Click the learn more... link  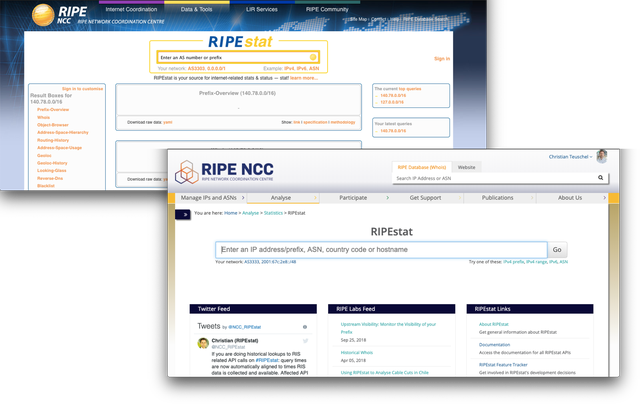(304, 78)
